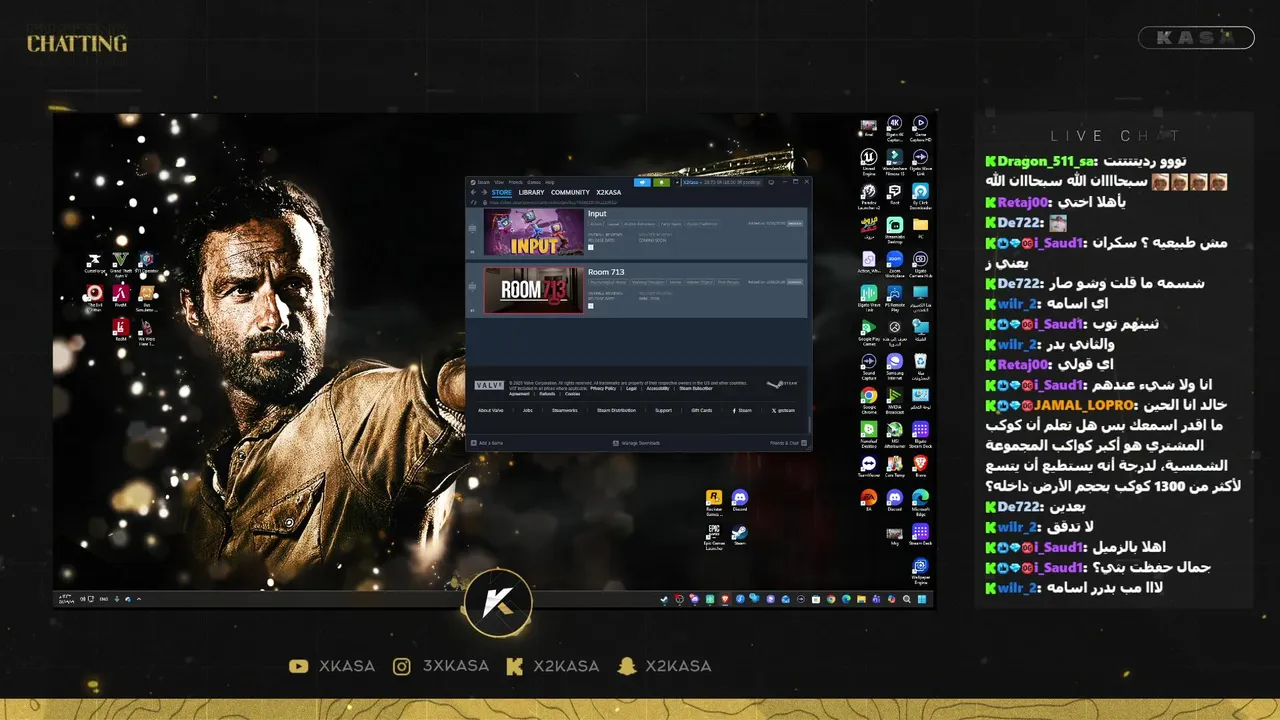1280x720 pixels.
Task: Open the Gift Cards footer link
Action: 702,410
